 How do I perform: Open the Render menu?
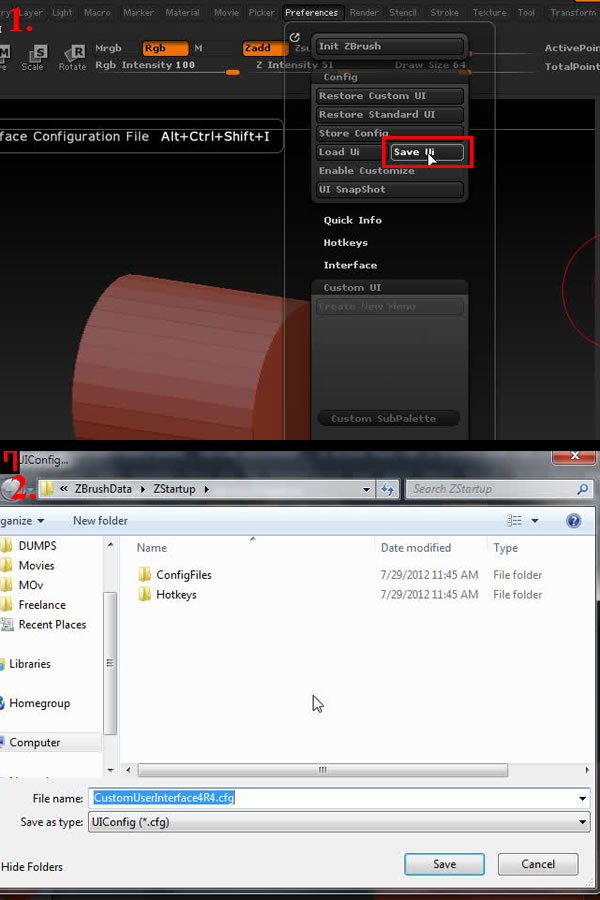[364, 12]
